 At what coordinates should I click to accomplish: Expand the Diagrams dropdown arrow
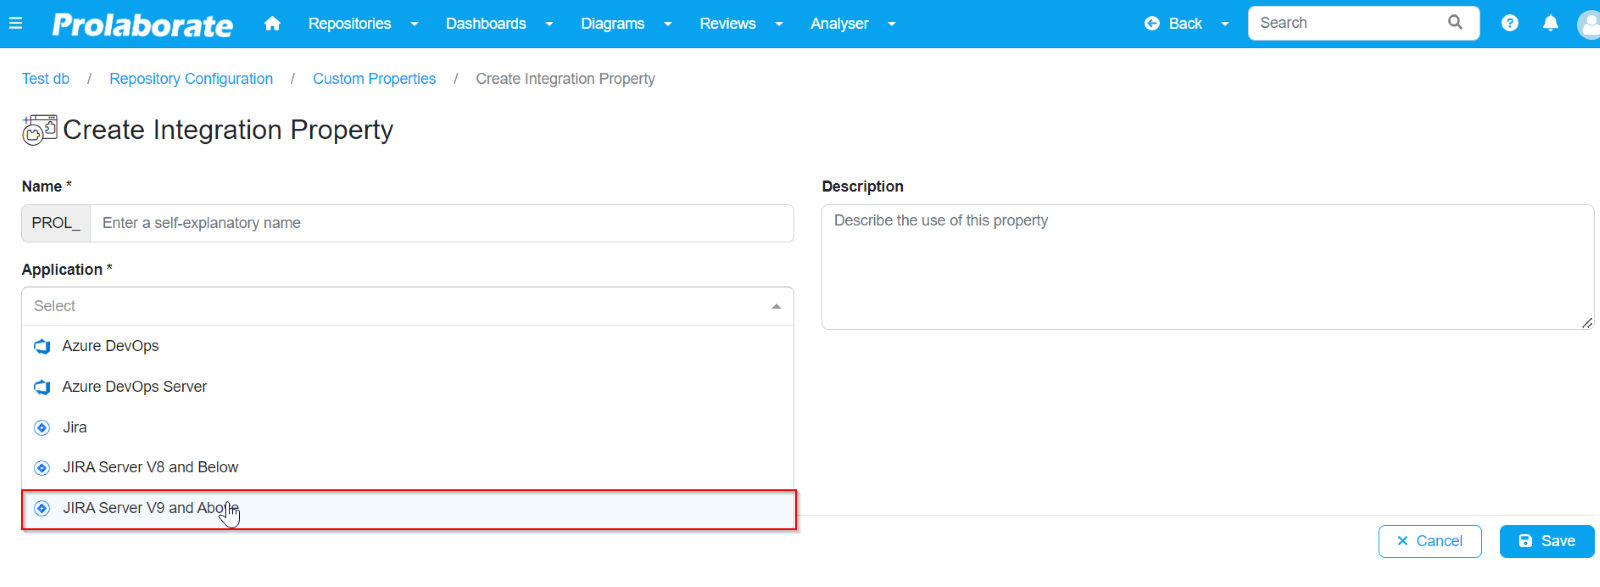click(667, 24)
